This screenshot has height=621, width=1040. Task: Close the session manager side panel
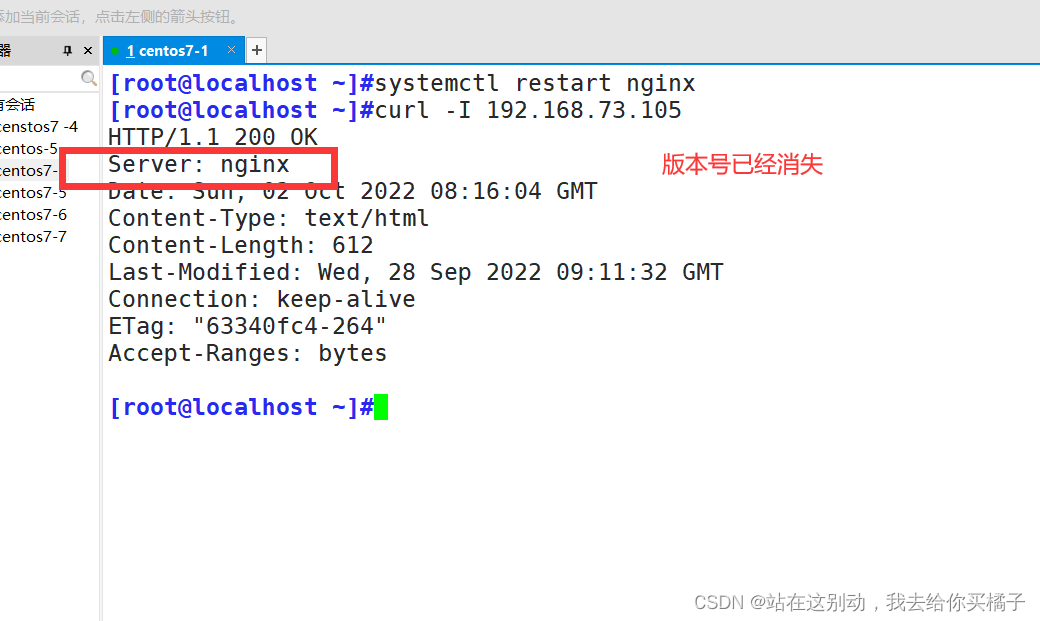pos(88,50)
